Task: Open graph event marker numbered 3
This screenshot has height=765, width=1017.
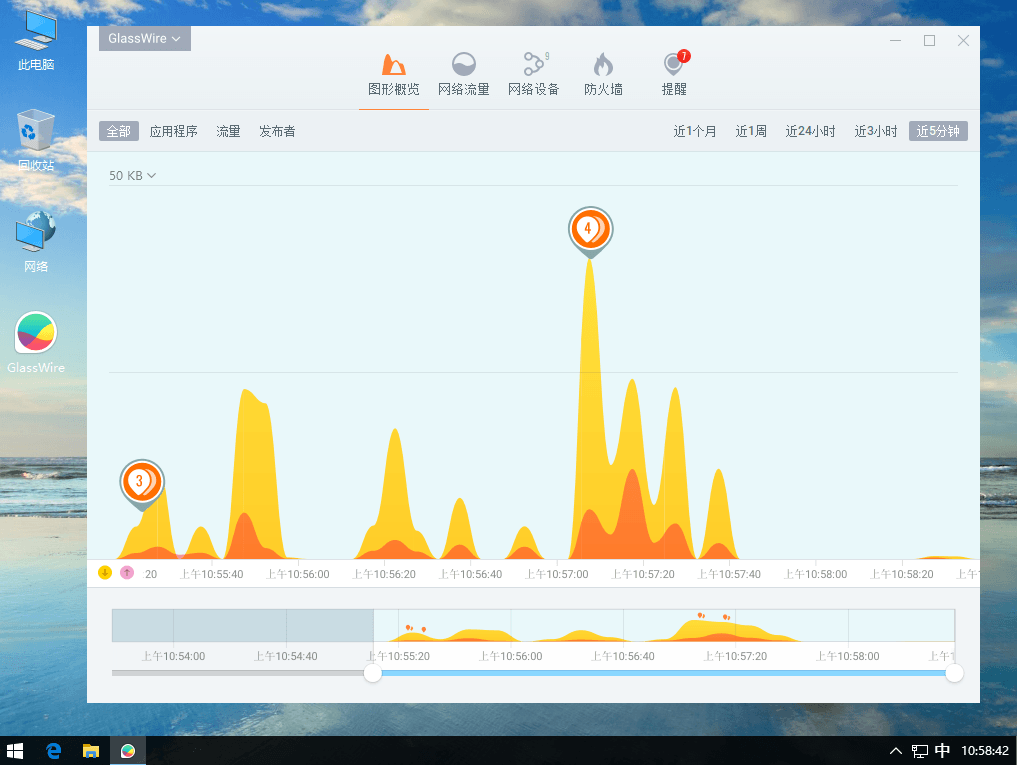Action: [141, 484]
